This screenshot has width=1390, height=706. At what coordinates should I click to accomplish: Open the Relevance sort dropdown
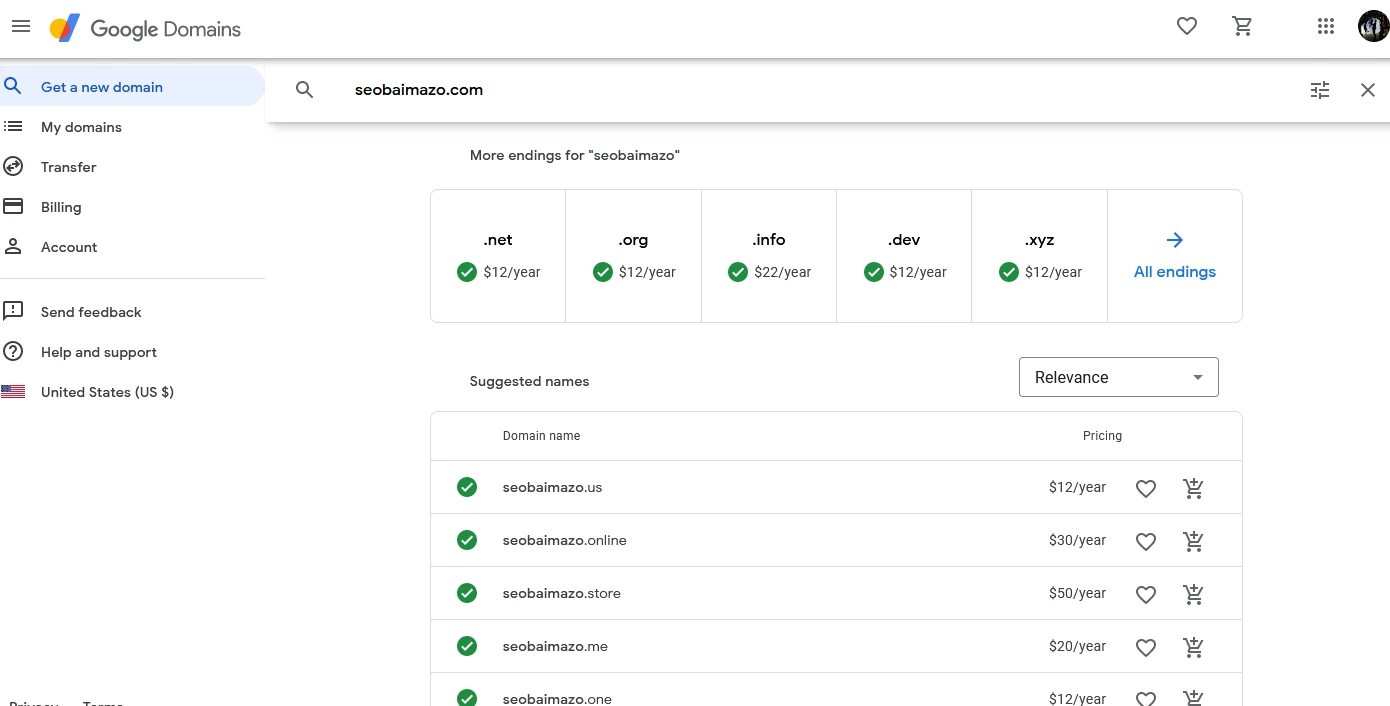1119,377
